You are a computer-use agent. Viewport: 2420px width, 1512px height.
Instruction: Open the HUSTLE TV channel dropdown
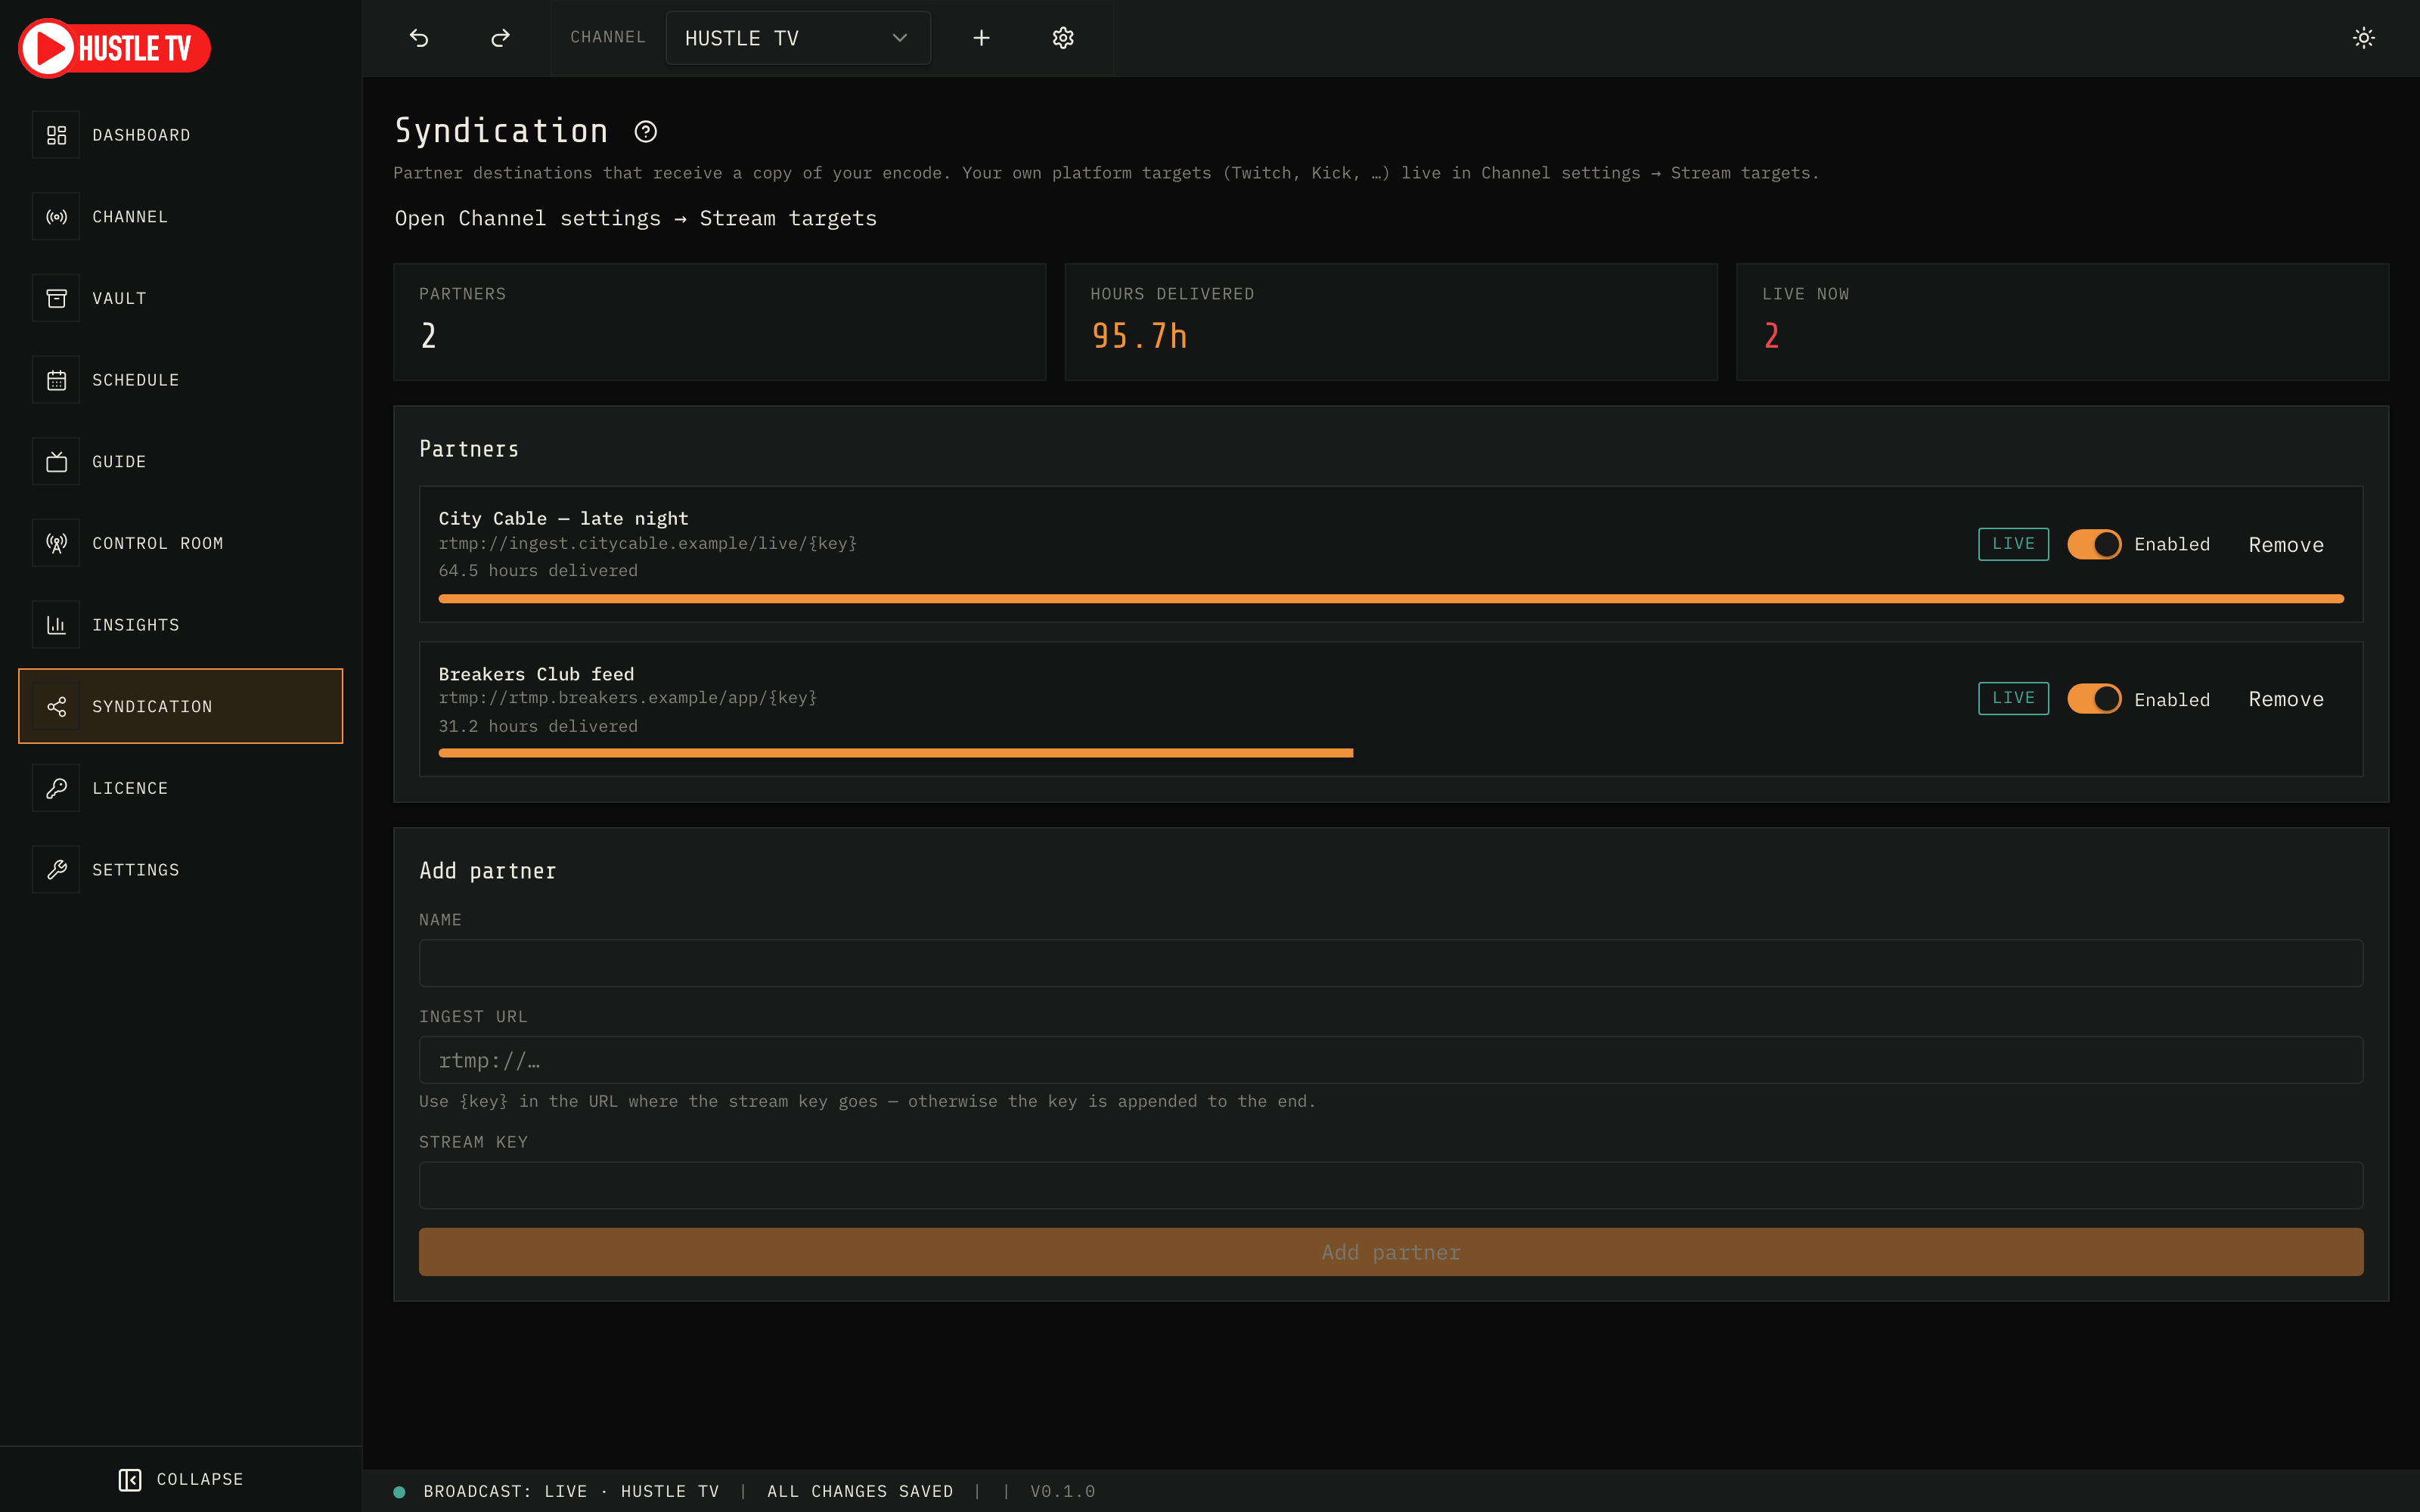[797, 38]
